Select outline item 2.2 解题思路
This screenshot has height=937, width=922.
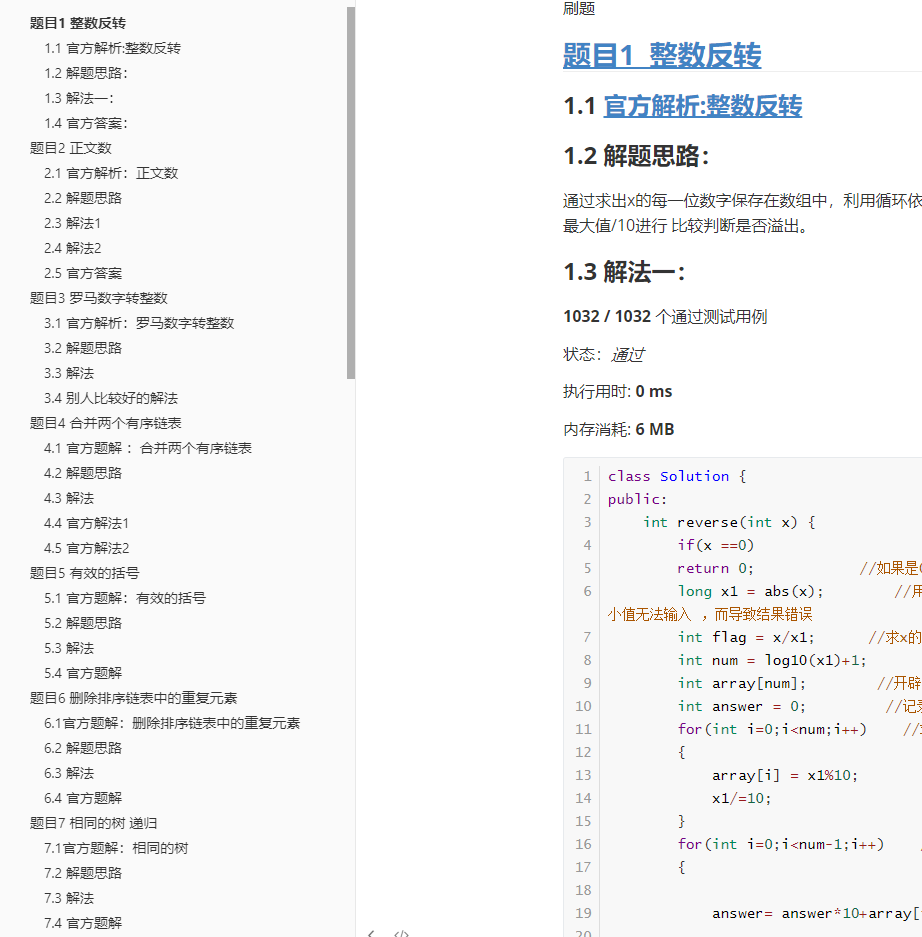(83, 198)
